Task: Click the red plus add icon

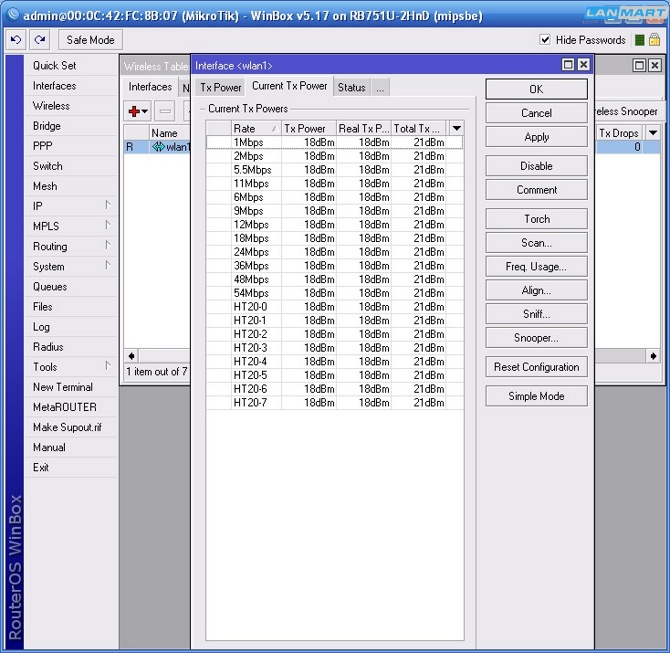Action: point(134,112)
